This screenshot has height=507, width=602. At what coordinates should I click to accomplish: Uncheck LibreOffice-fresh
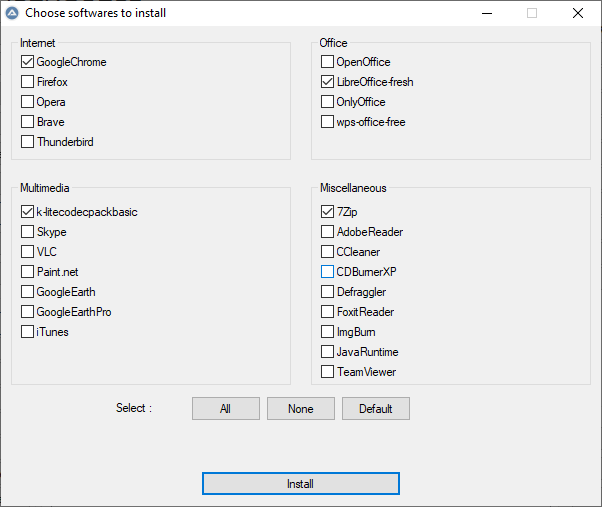[327, 81]
